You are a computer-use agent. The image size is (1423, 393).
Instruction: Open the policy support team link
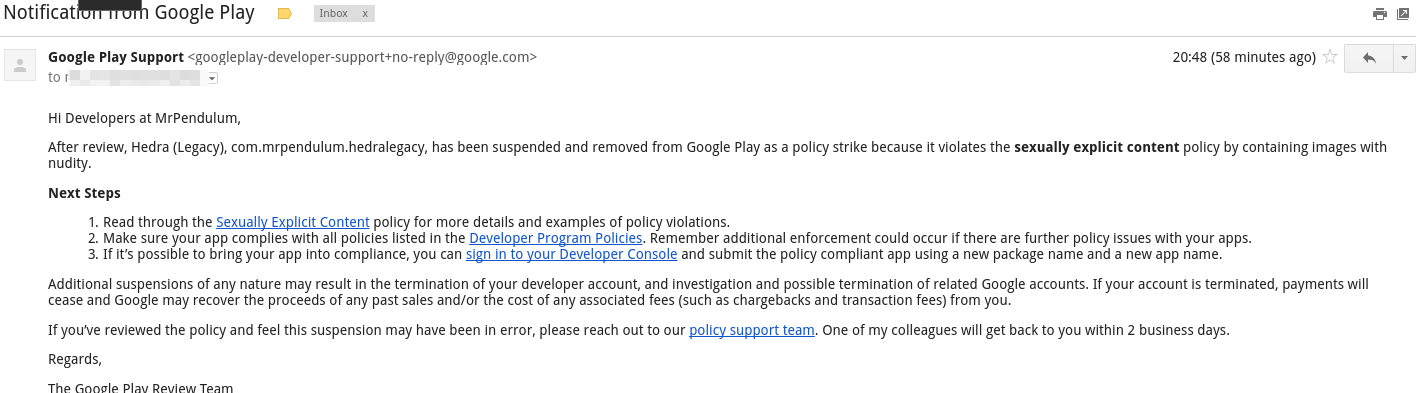(x=752, y=330)
